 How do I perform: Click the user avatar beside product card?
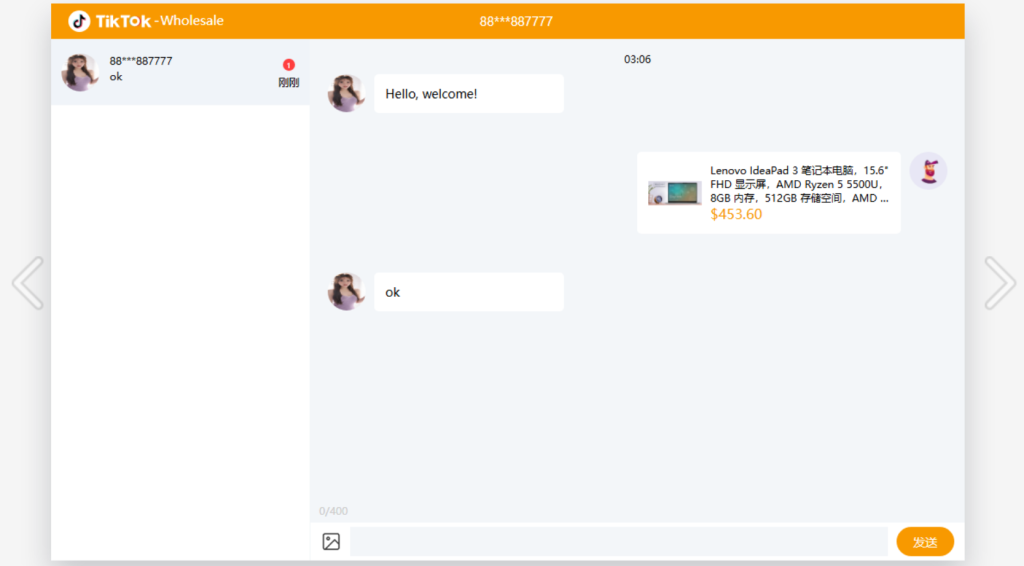[x=929, y=171]
